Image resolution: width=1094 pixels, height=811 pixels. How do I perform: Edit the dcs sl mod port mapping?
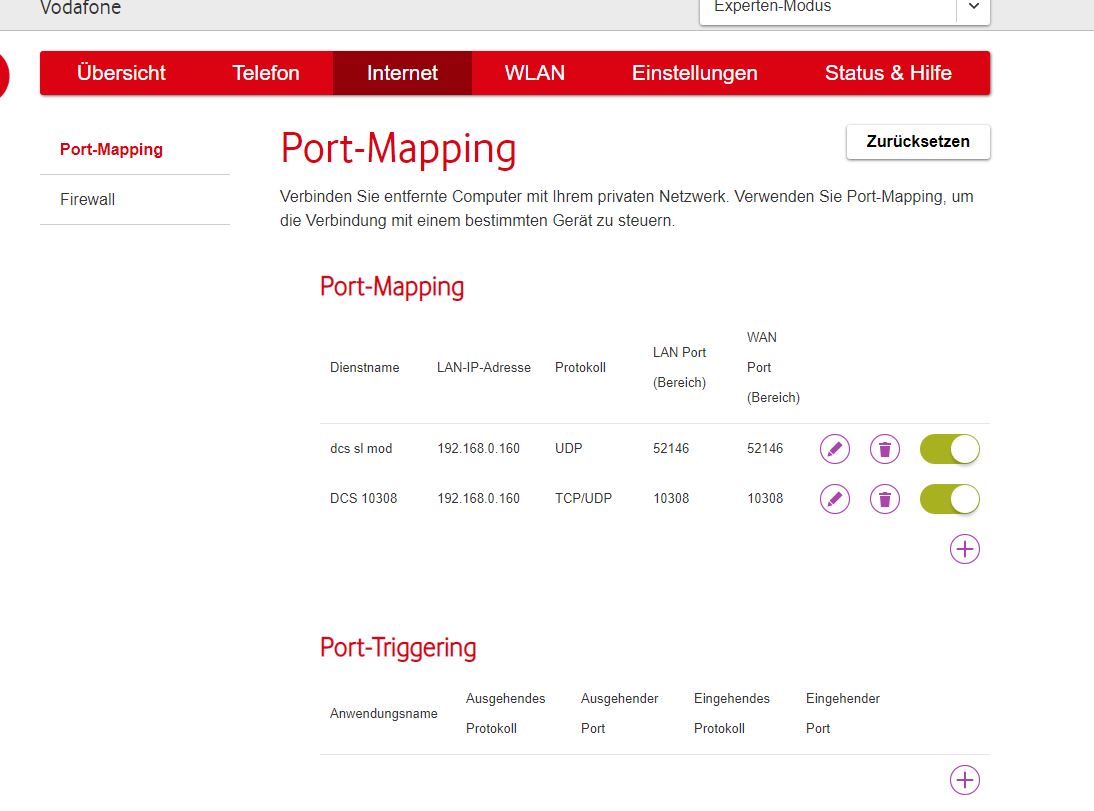coord(834,449)
